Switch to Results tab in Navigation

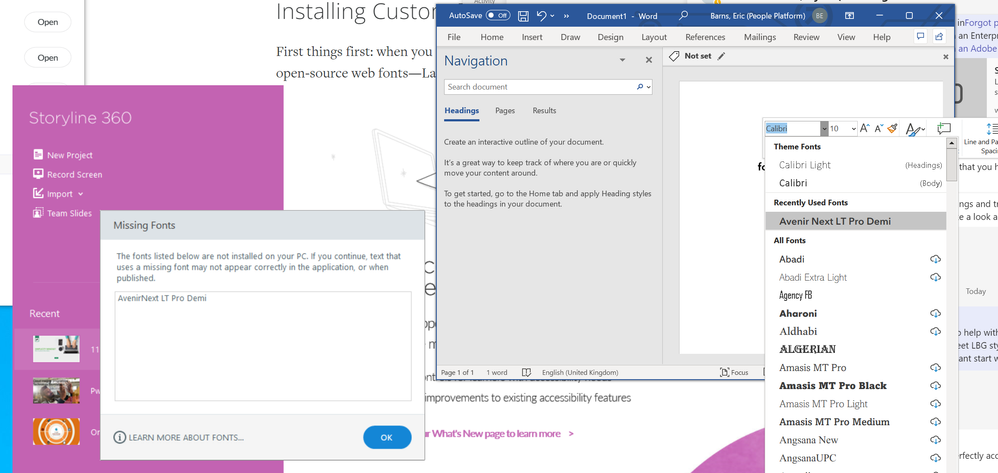544,110
